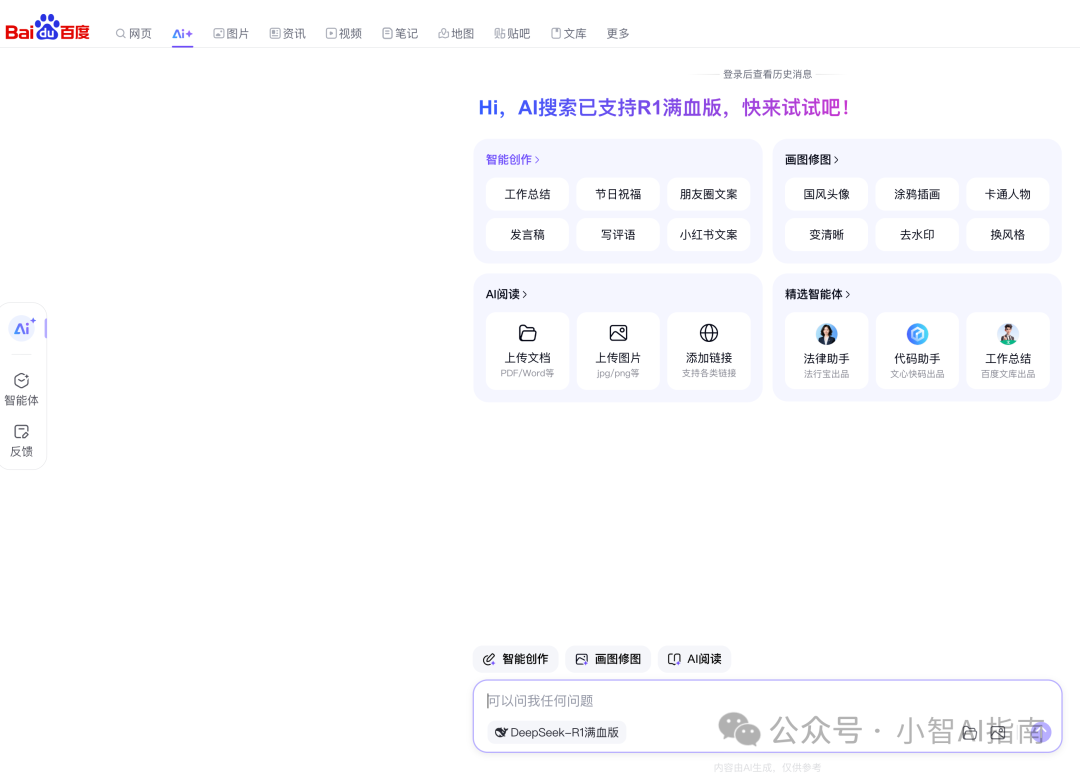Toggle the DeepSeek-R1满血版 model chip
This screenshot has height=774, width=1080.
pyautogui.click(x=557, y=732)
